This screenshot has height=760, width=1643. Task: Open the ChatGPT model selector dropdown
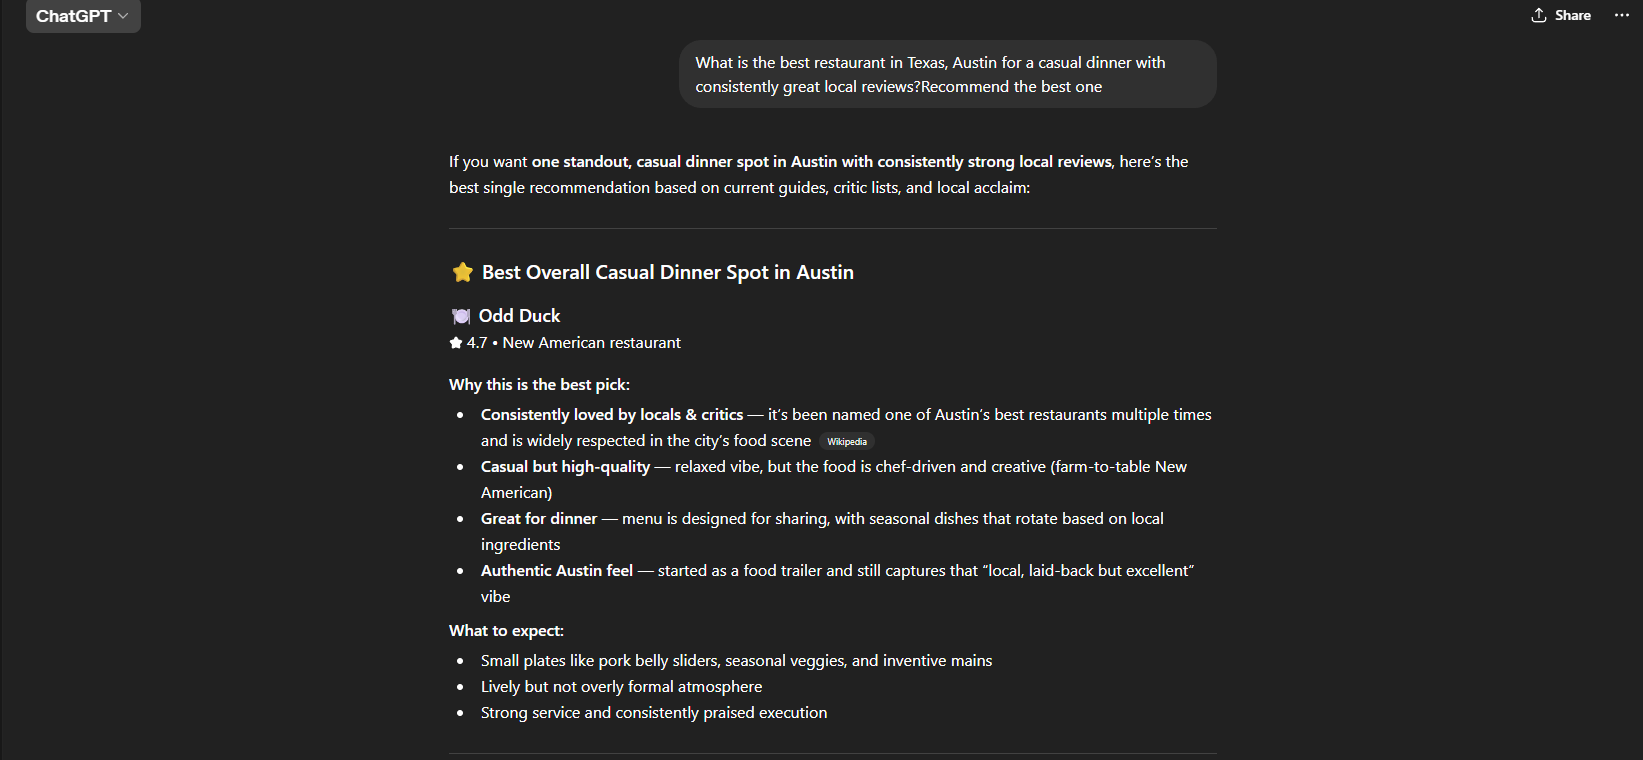(x=82, y=16)
